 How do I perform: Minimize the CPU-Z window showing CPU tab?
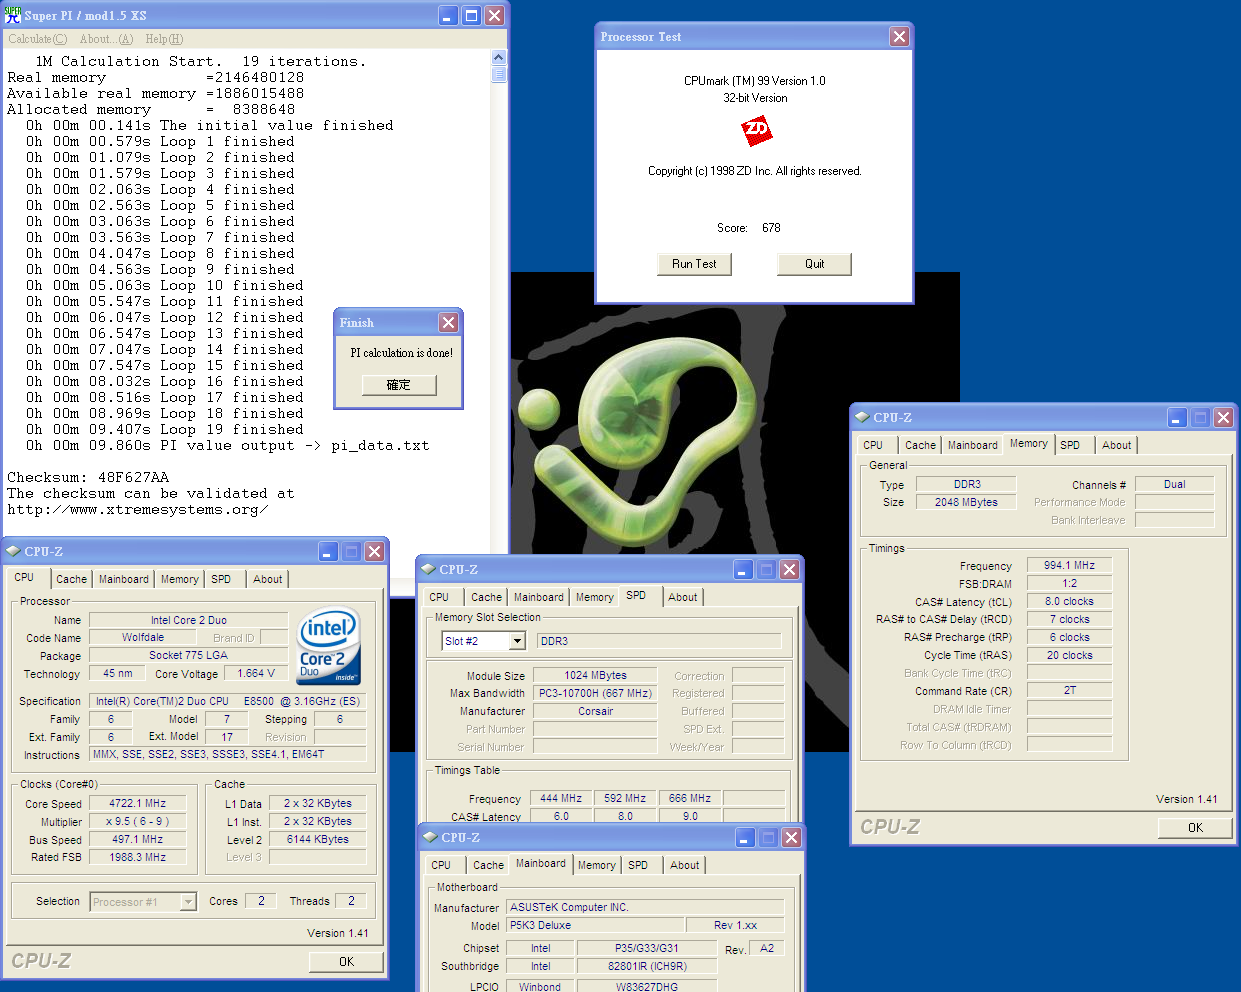point(328,551)
